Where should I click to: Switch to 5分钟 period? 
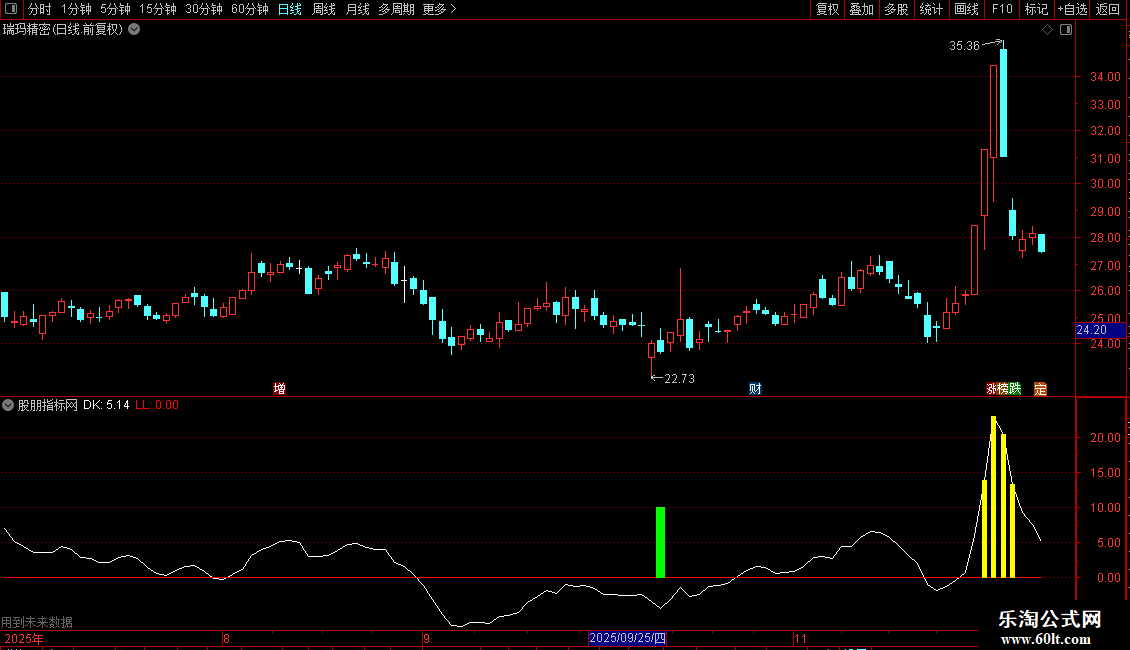(115, 9)
